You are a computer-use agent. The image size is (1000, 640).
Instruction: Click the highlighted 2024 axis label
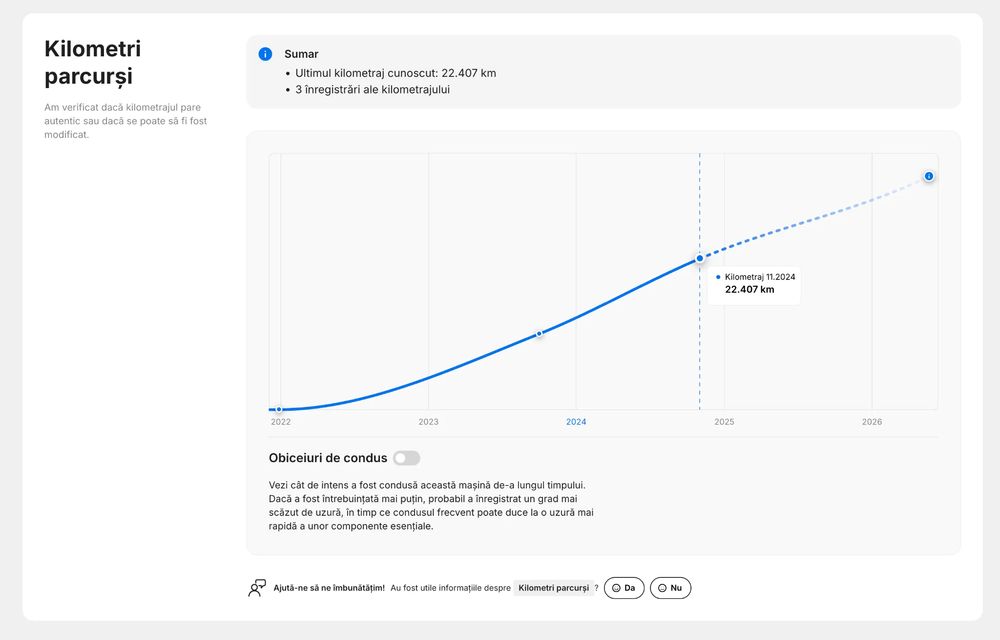576,422
